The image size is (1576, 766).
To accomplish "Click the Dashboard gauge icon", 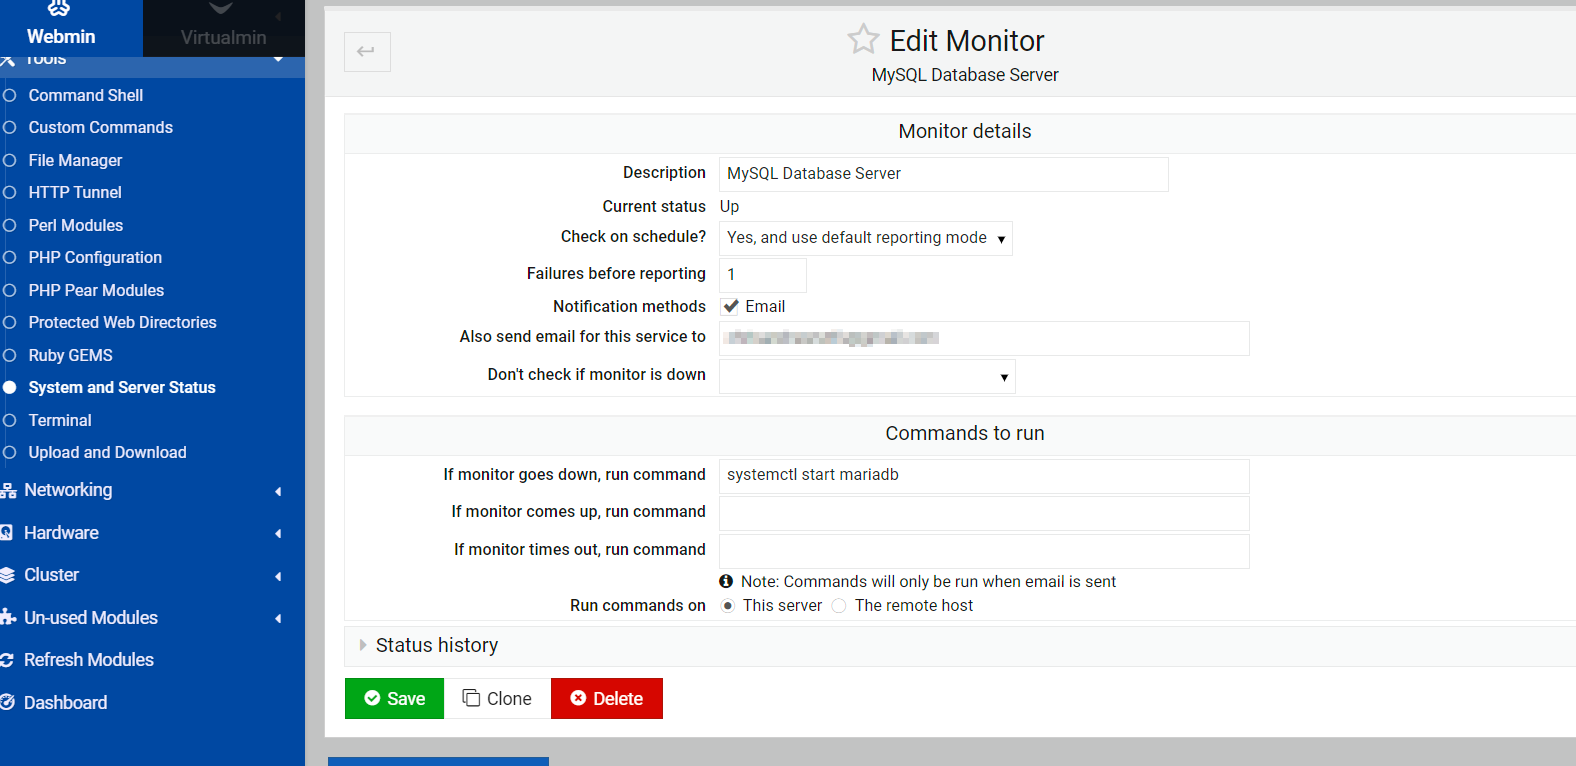I will coord(7,703).
